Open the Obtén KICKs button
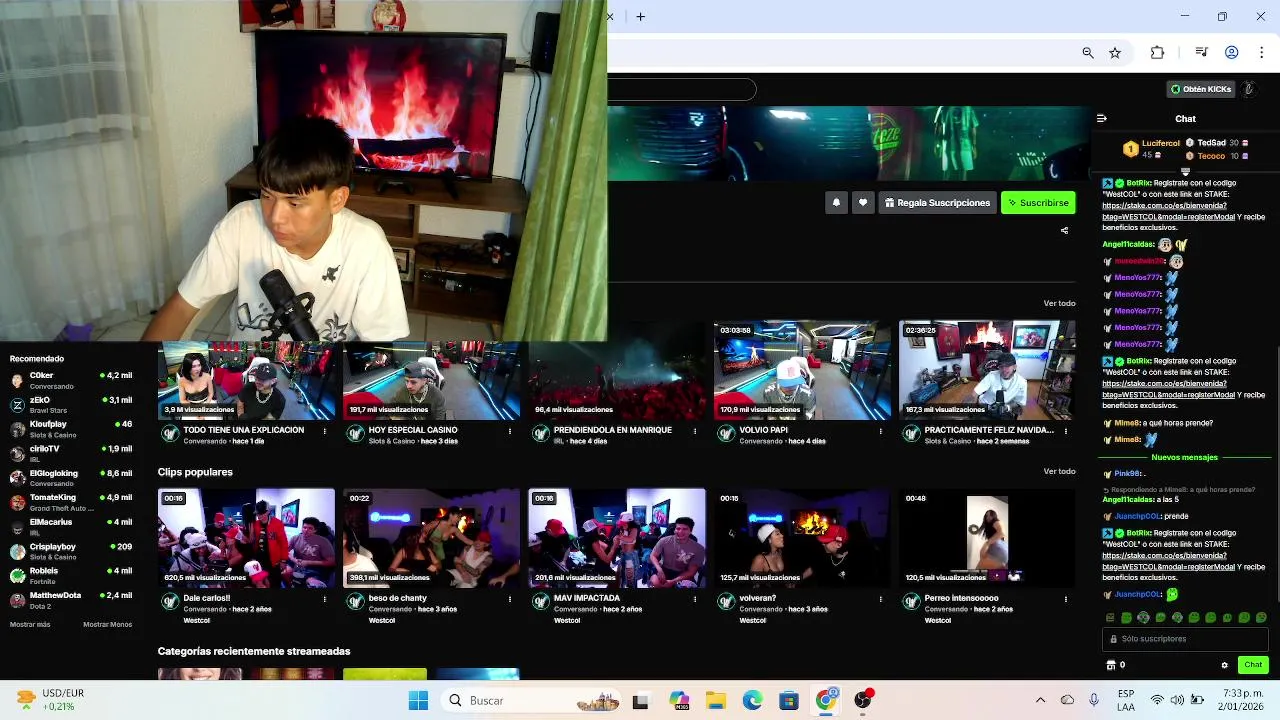 pos(1202,89)
